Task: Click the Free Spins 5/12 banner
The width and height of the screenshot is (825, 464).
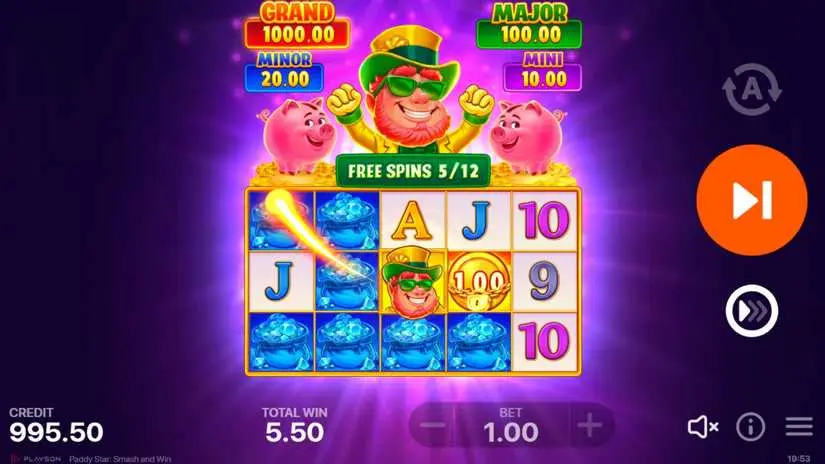Action: tap(413, 170)
